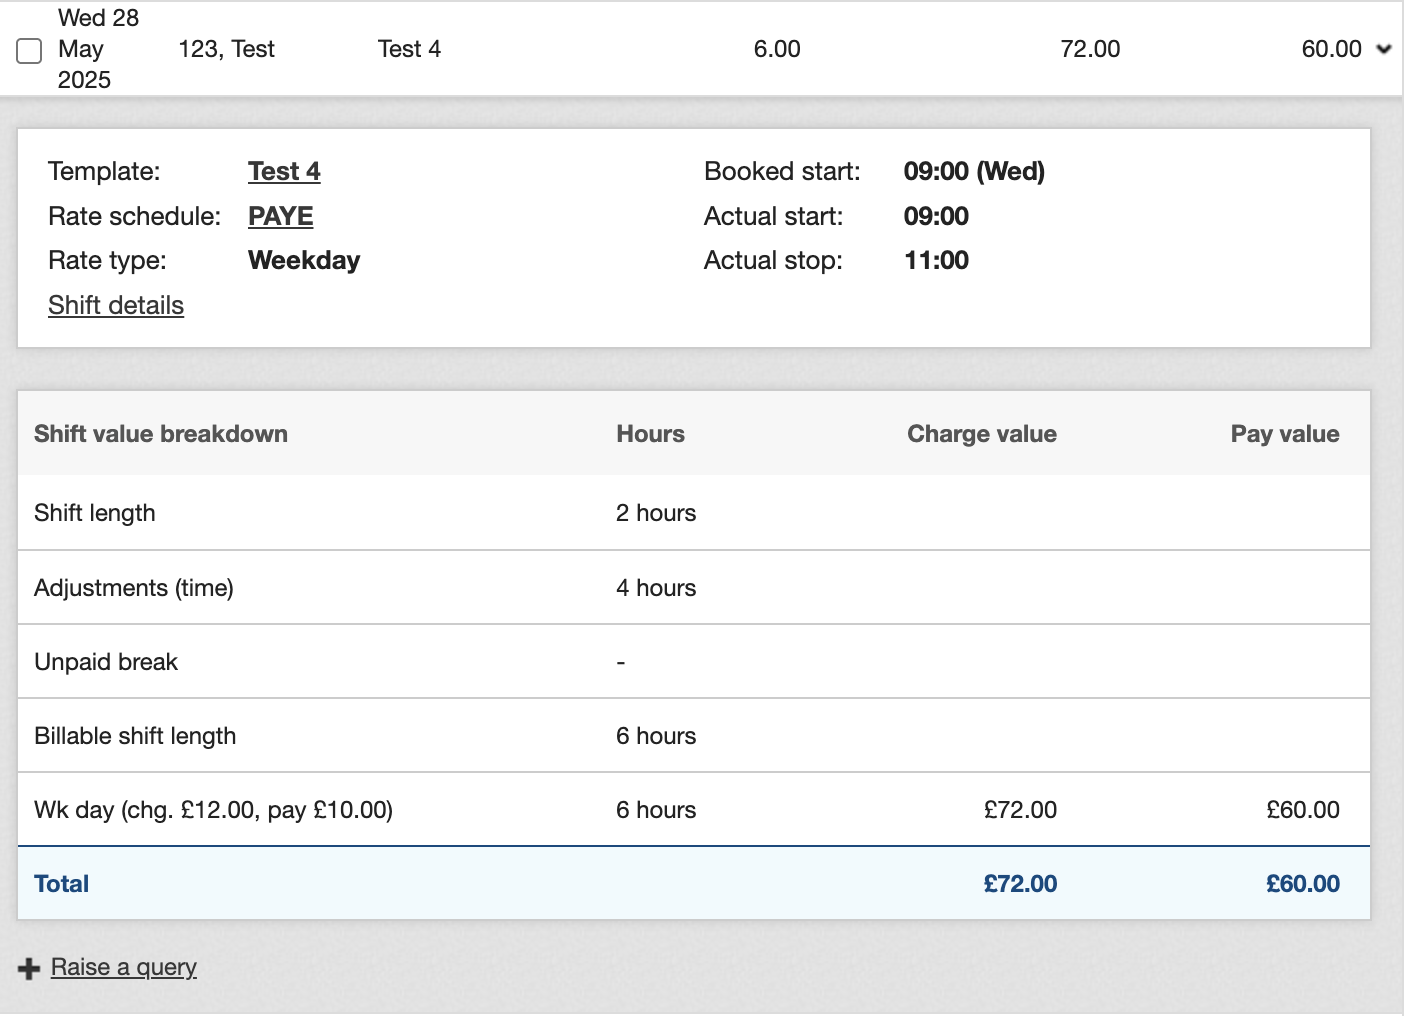Open the Test 4 template link
This screenshot has height=1016, width=1406.
click(284, 171)
